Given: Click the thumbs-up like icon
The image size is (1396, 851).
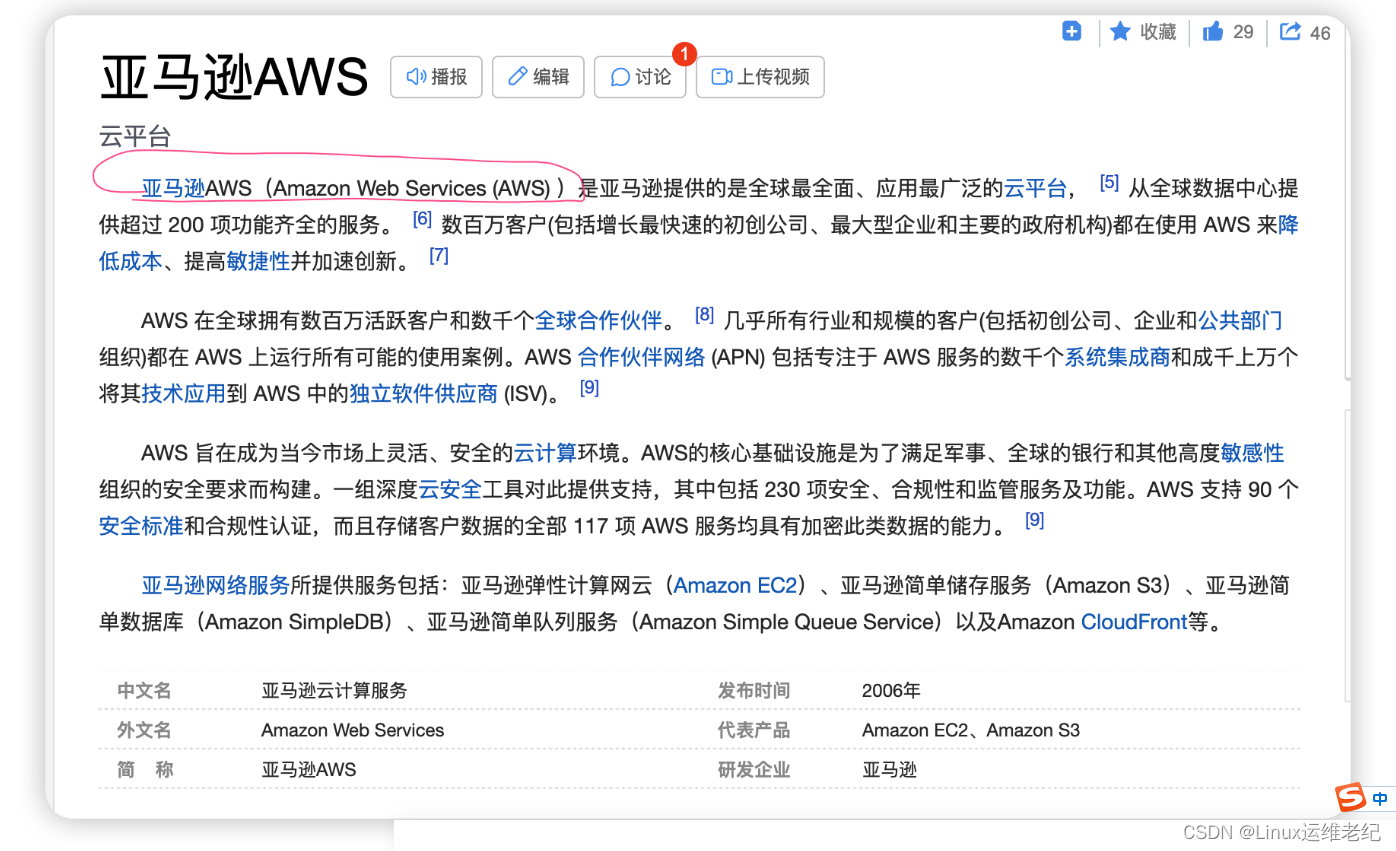Looking at the screenshot, I should point(1213,32).
